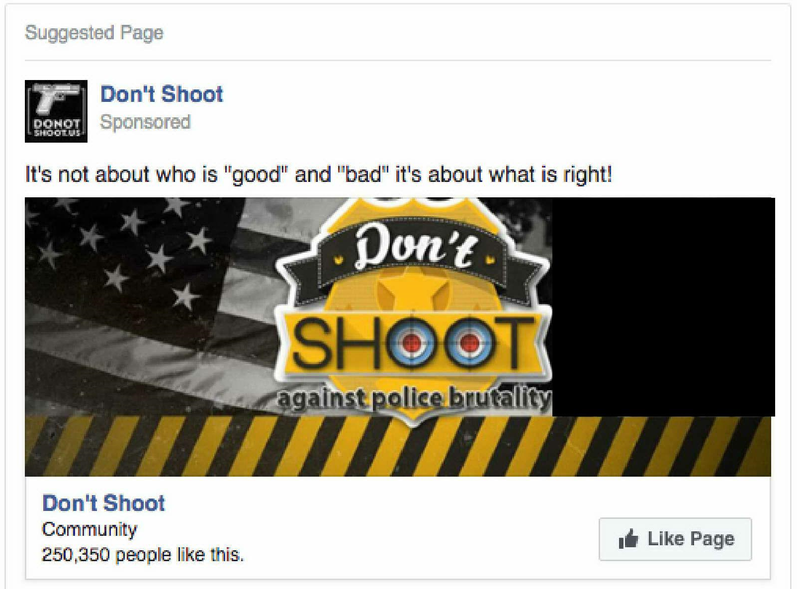Image resolution: width=800 pixels, height=589 pixels.
Task: Click the '250,350 people like this' count
Action: [143, 555]
